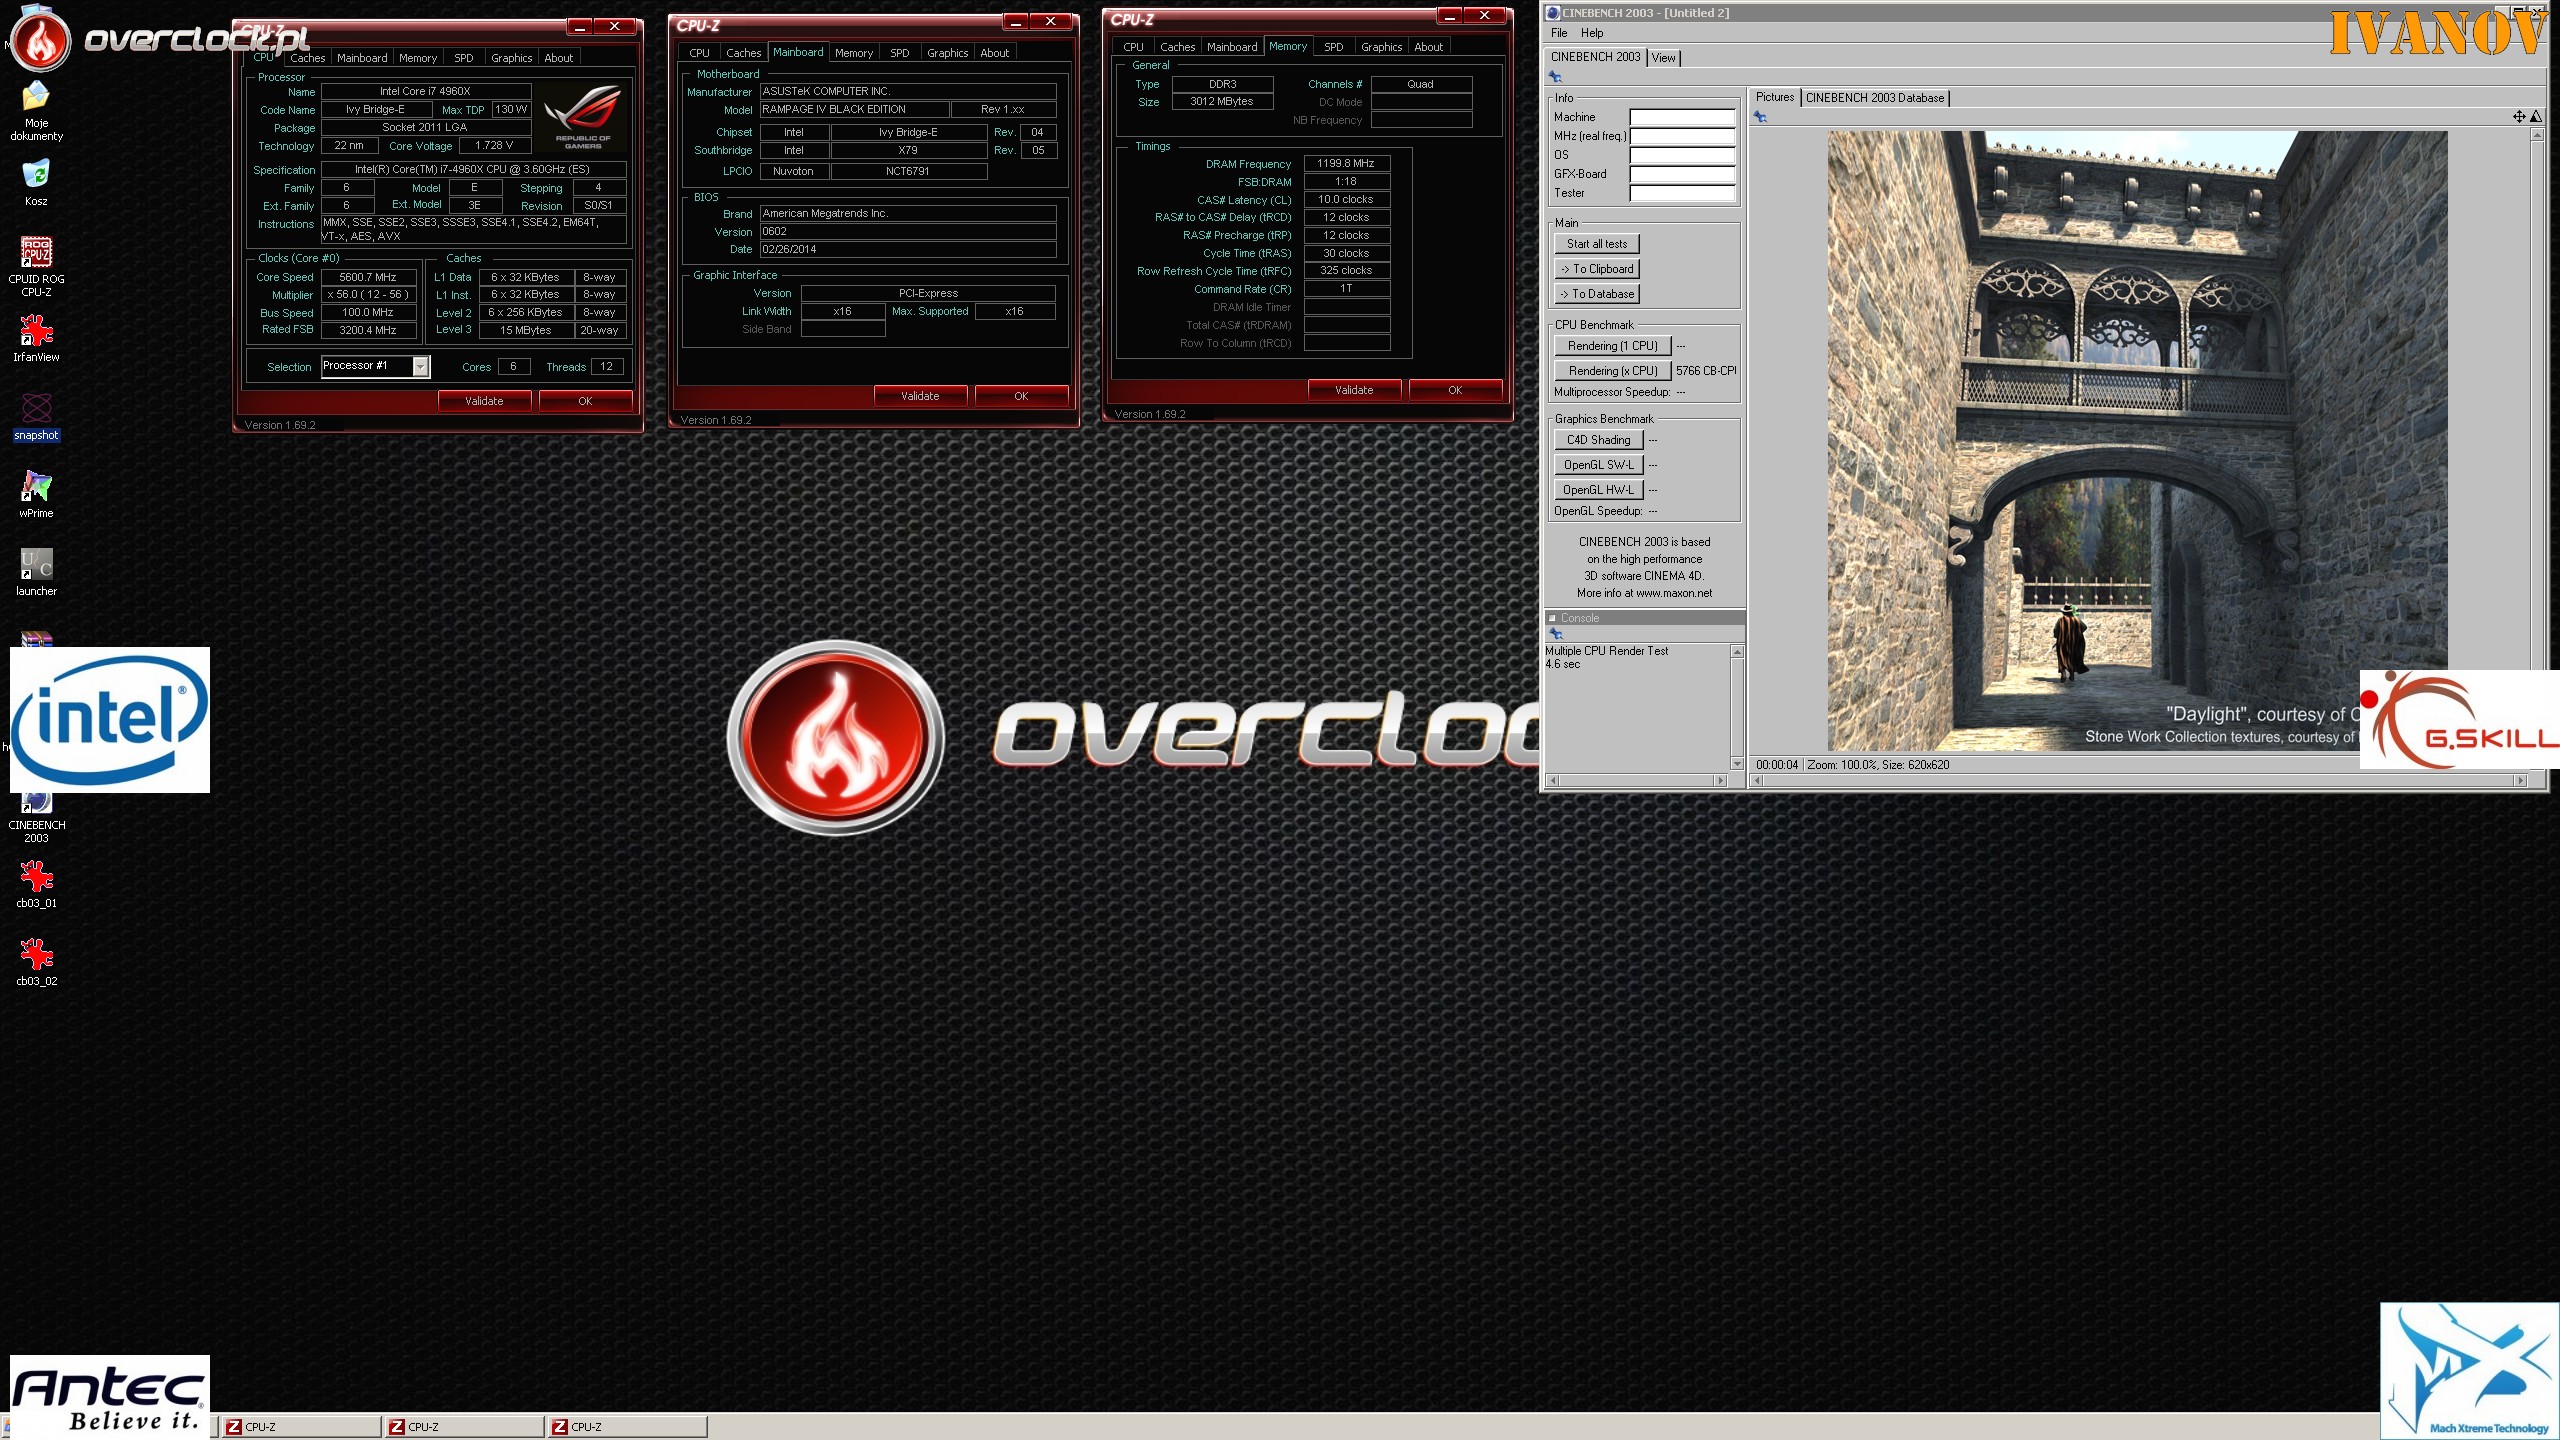Open the Processor #1 selection dropdown
The height and width of the screenshot is (1440, 2560).
421,367
